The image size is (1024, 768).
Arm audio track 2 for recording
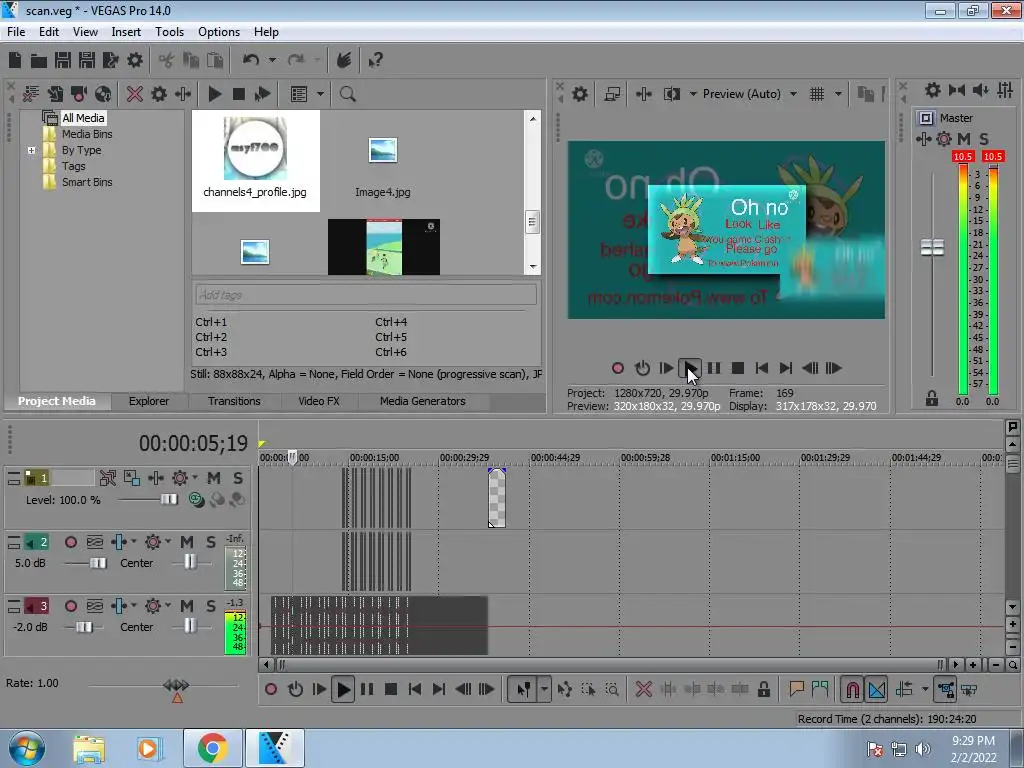[x=71, y=542]
